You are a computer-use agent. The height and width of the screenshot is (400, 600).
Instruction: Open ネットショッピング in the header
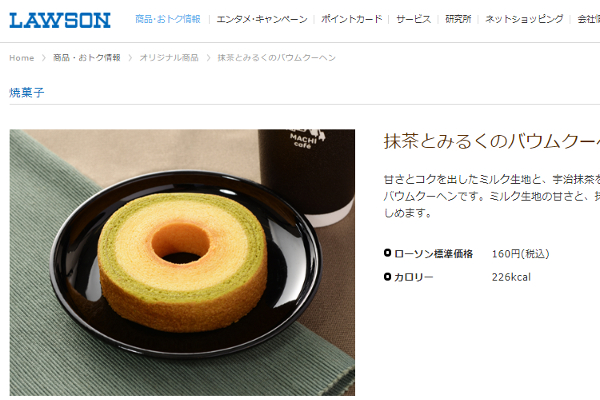[x=524, y=19]
